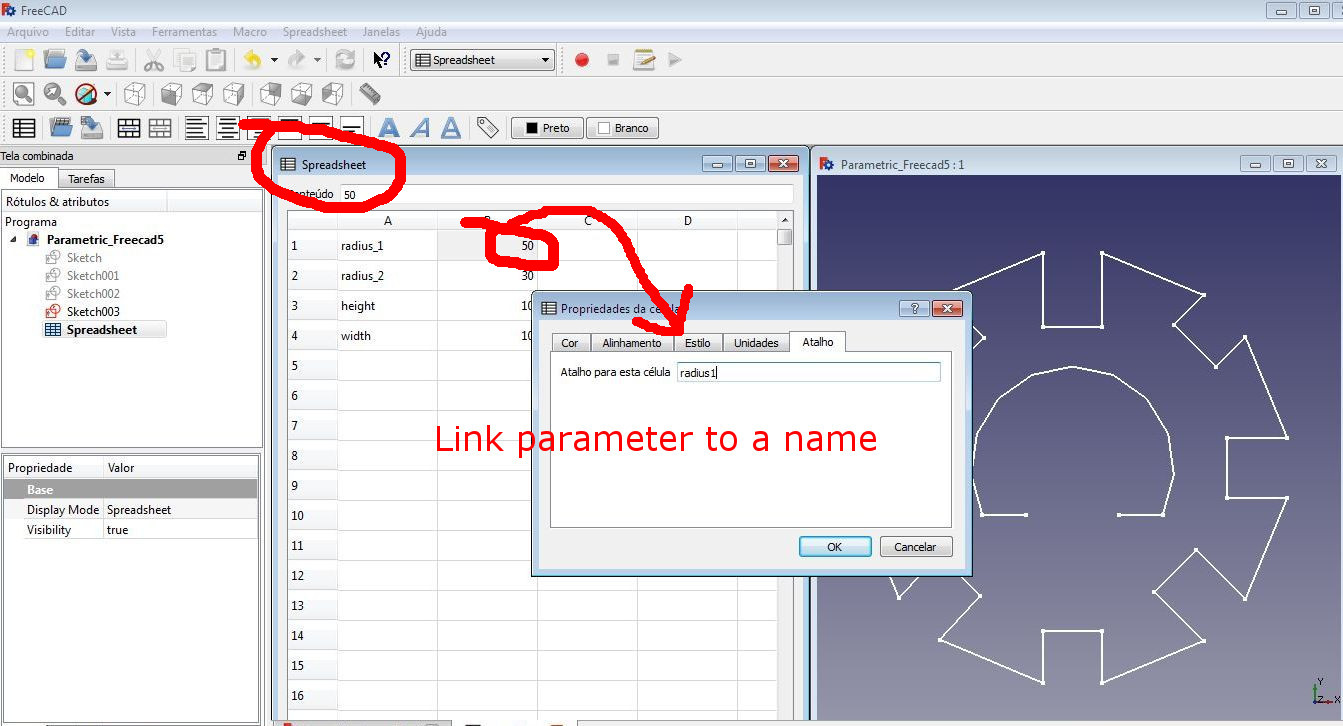
Task: Undo the last action
Action: [252, 60]
